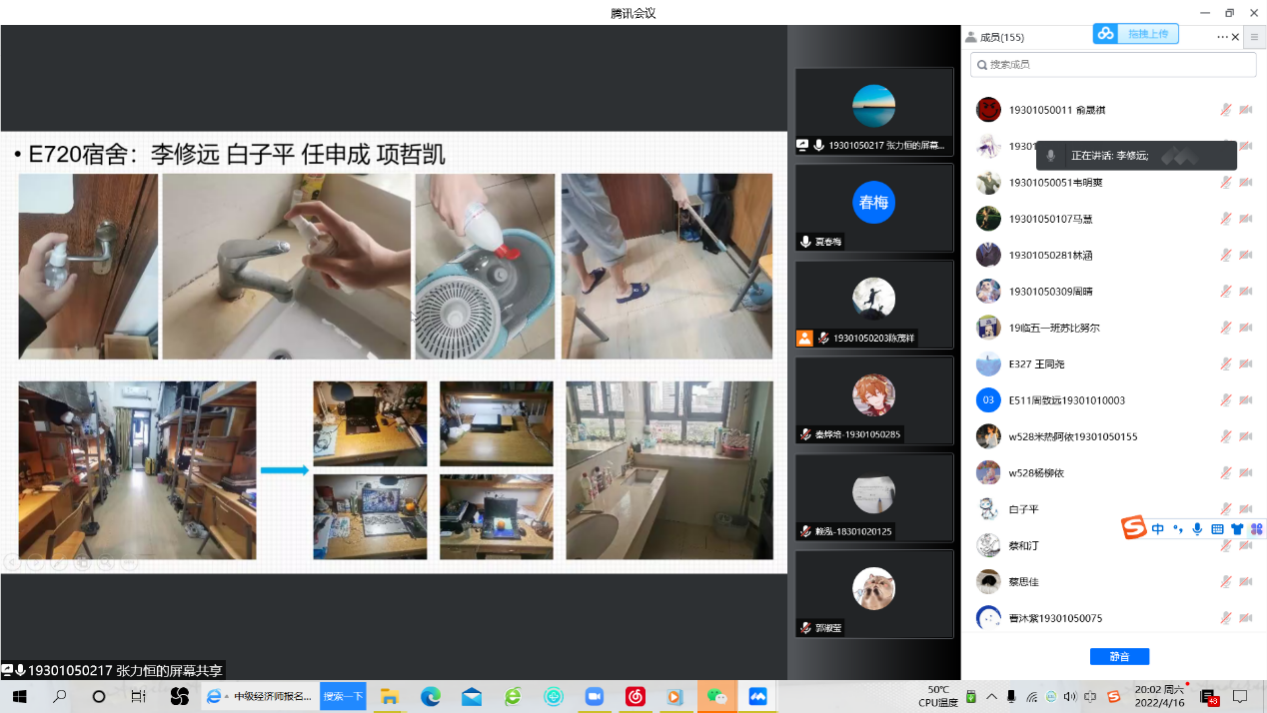This screenshot has height=713, width=1267.
Task: Select member E511周致远19301010003
Action: [x=1113, y=400]
